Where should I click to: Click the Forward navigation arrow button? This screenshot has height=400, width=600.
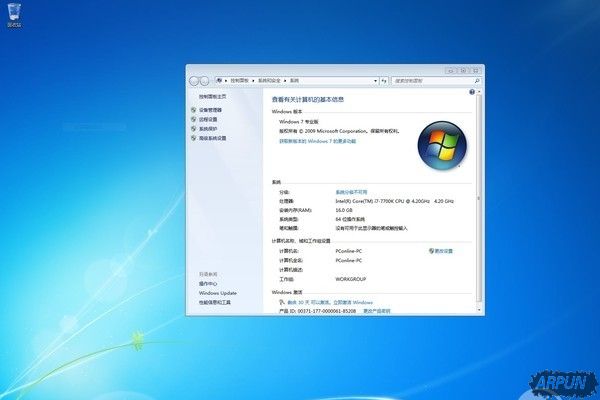[x=205, y=81]
